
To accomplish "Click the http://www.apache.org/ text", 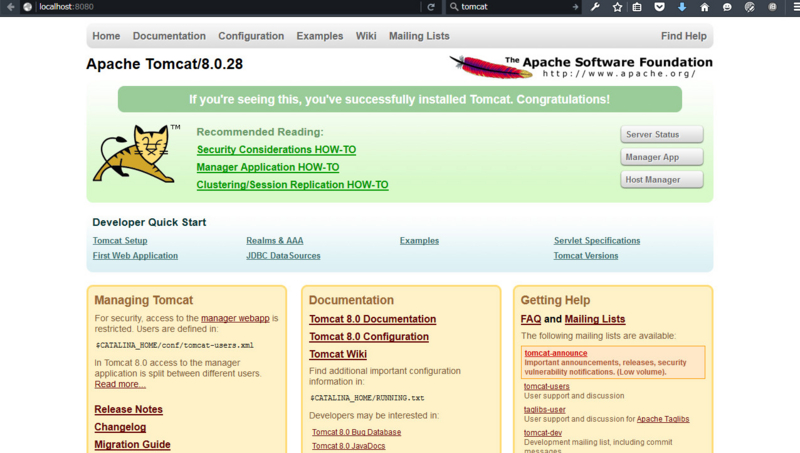I will coord(619,74).
